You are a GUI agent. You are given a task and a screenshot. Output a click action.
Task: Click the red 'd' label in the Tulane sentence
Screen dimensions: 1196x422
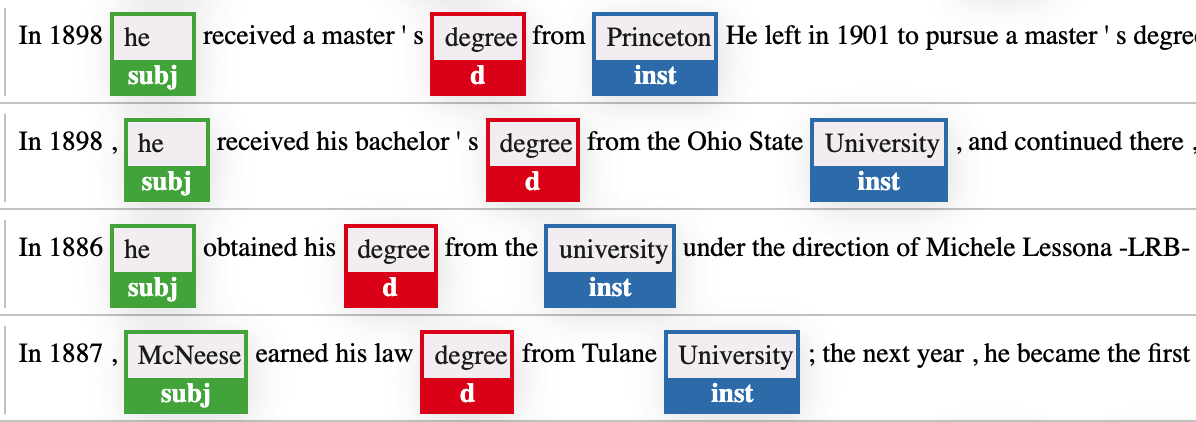tap(467, 394)
